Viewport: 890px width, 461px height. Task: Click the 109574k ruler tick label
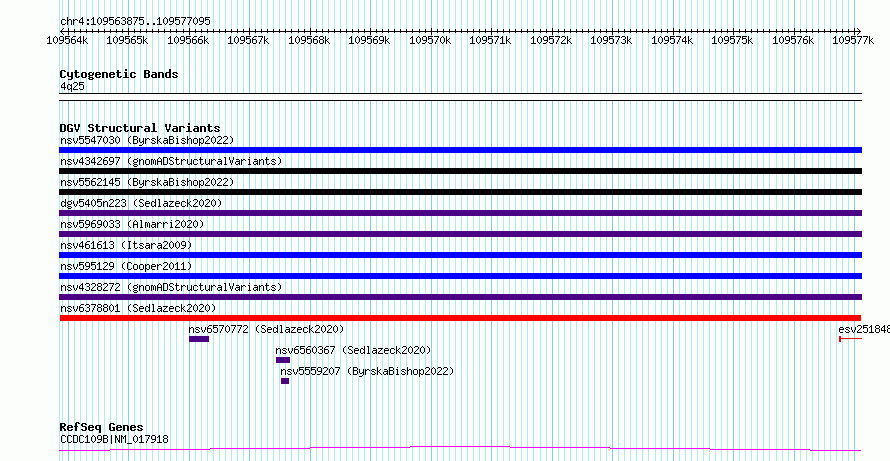[673, 40]
